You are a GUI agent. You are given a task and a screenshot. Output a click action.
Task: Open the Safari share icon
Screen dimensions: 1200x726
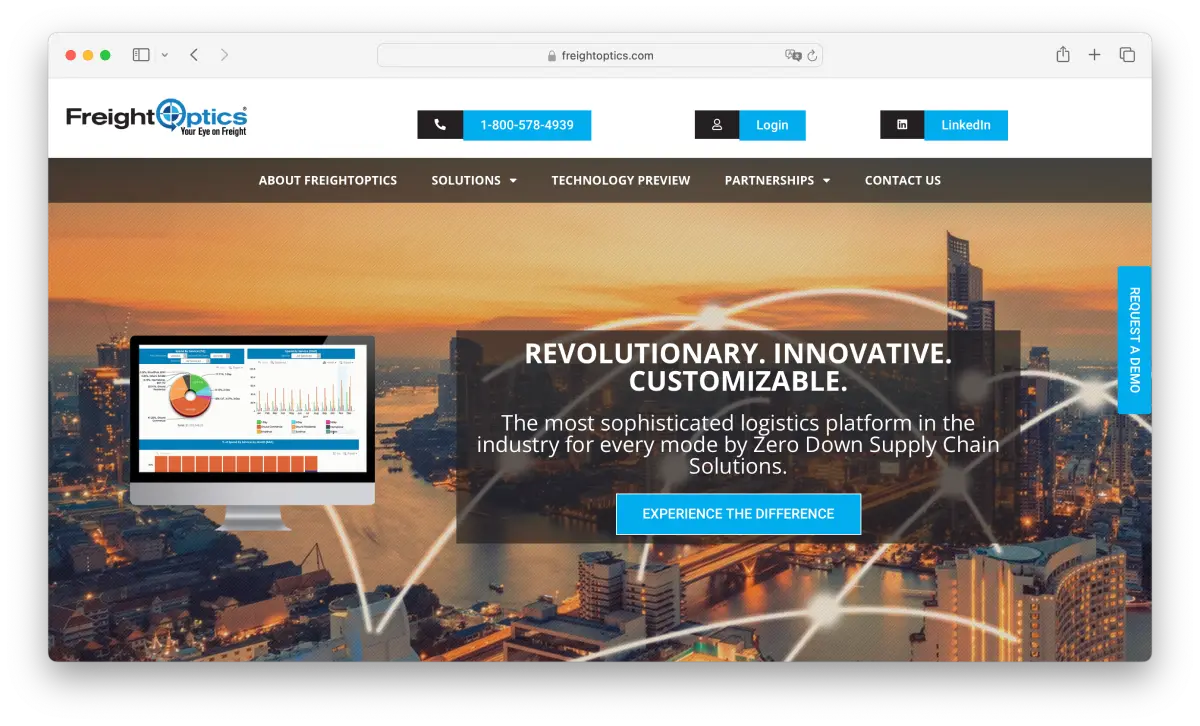tap(1063, 55)
